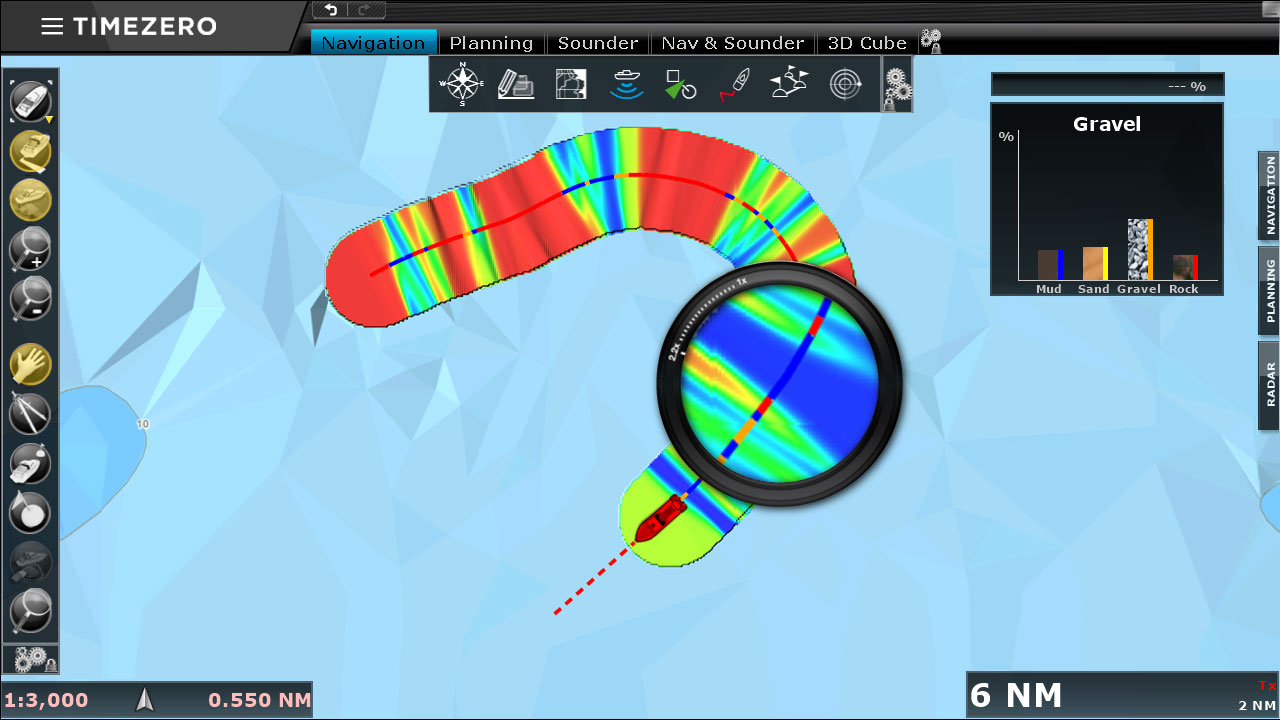Open the chart selection icon
Image resolution: width=1280 pixels, height=720 pixels.
[516, 84]
